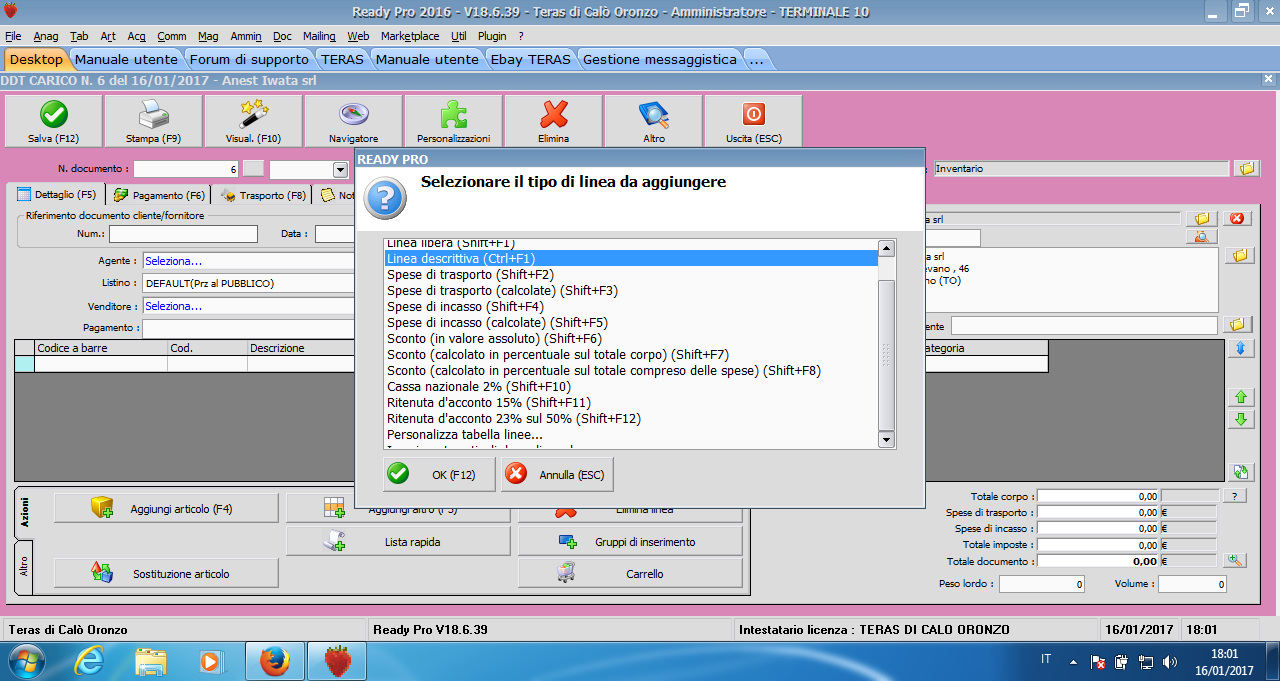Viewport: 1280px width, 681px height.
Task: Click the Num. reference input field
Action: coord(183,234)
